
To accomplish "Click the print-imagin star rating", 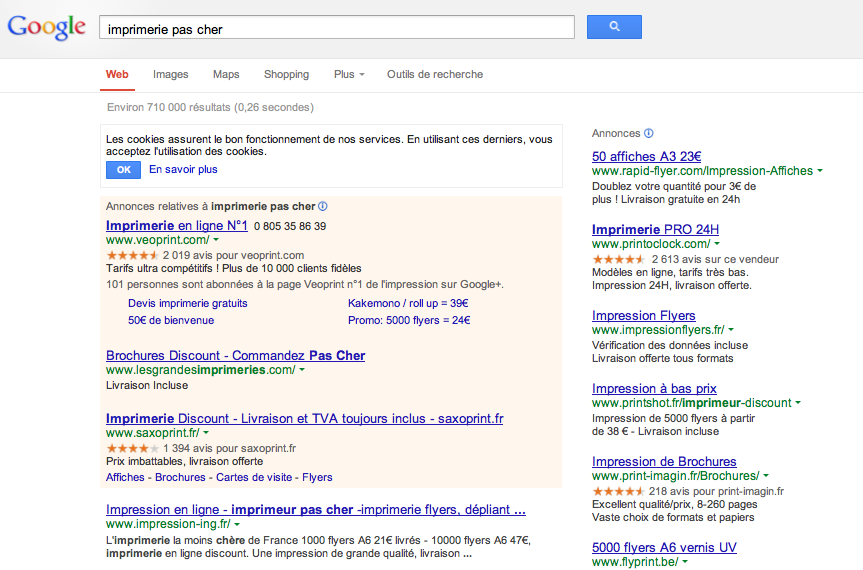I will [x=611, y=491].
